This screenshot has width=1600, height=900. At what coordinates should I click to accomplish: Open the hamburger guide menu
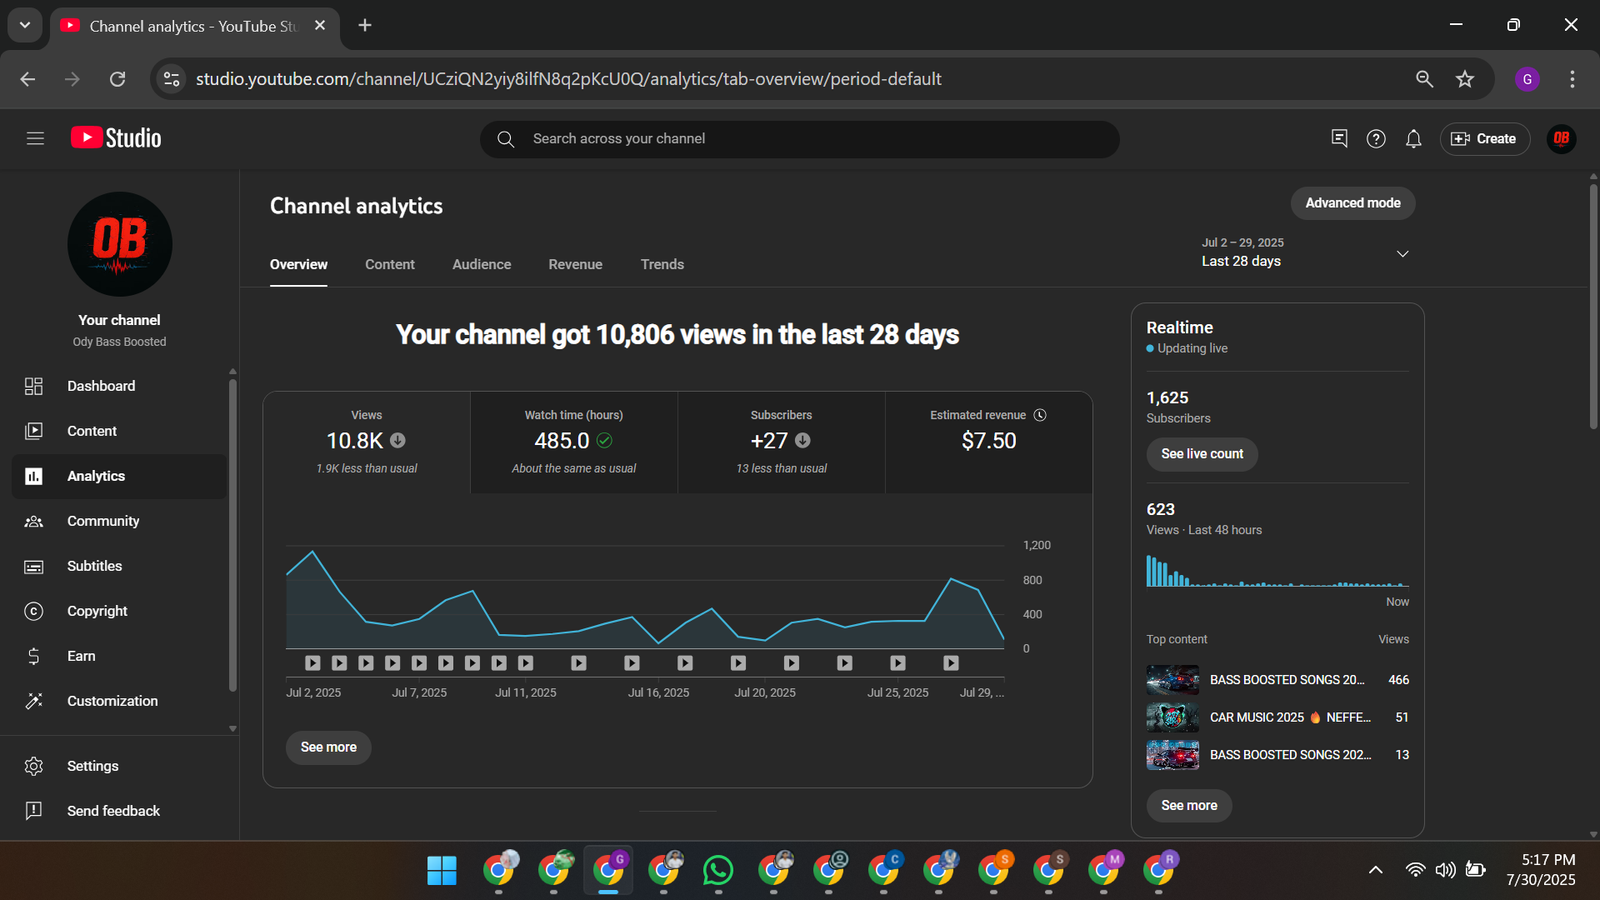[x=35, y=138]
